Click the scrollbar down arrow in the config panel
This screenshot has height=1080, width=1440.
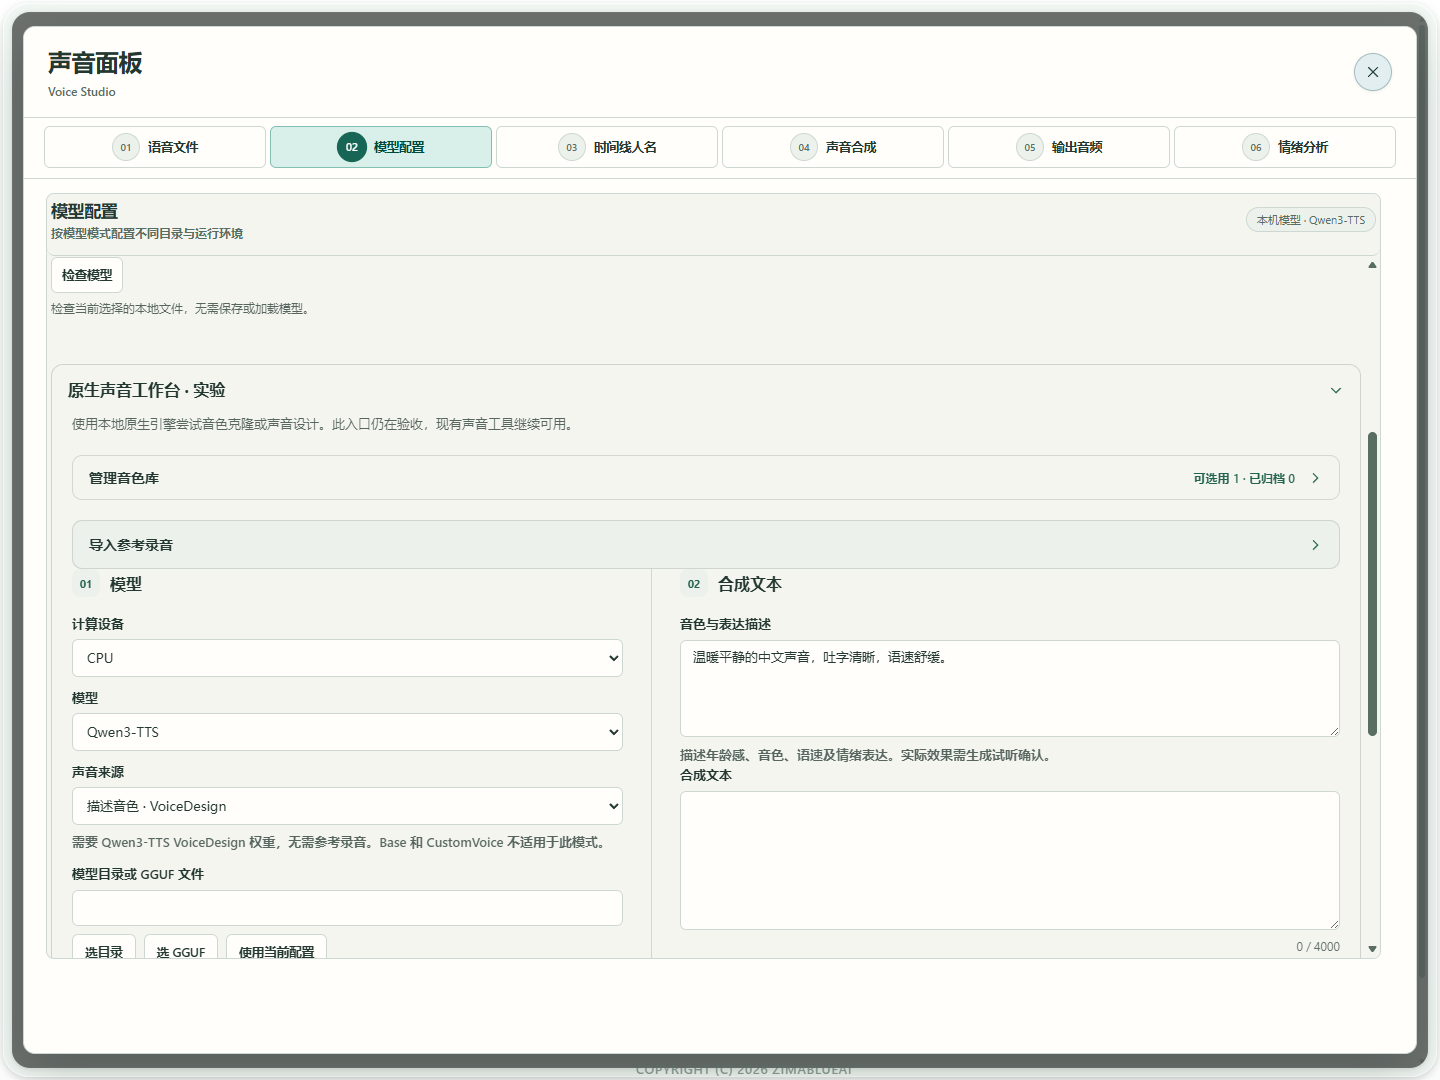tap(1372, 949)
